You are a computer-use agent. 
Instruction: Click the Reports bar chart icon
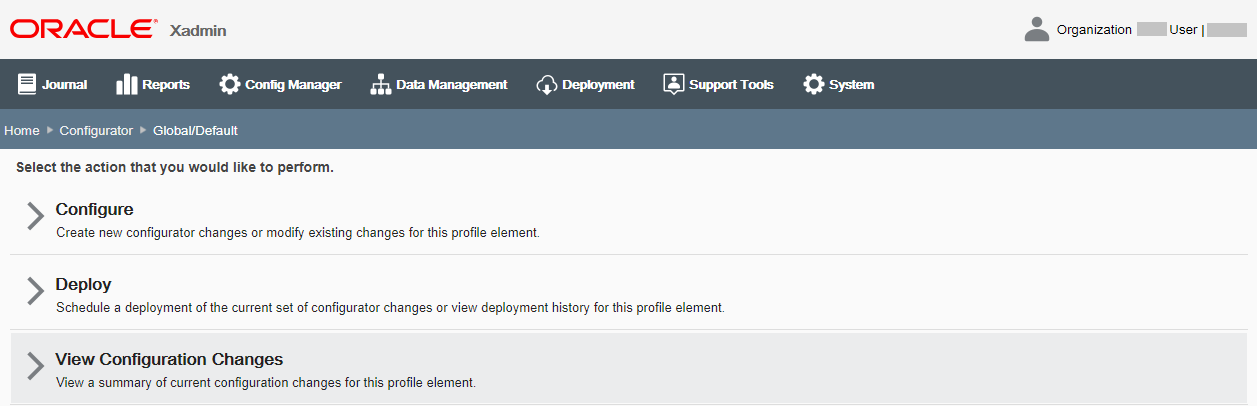click(127, 84)
